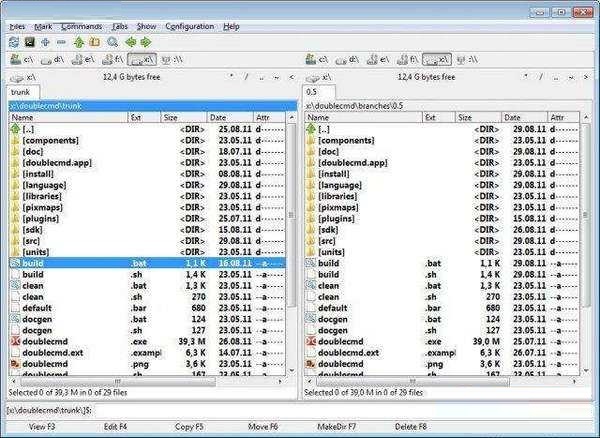Screen dimensions: 600x438
Task: Click the View F3 button
Action: click(x=42, y=427)
